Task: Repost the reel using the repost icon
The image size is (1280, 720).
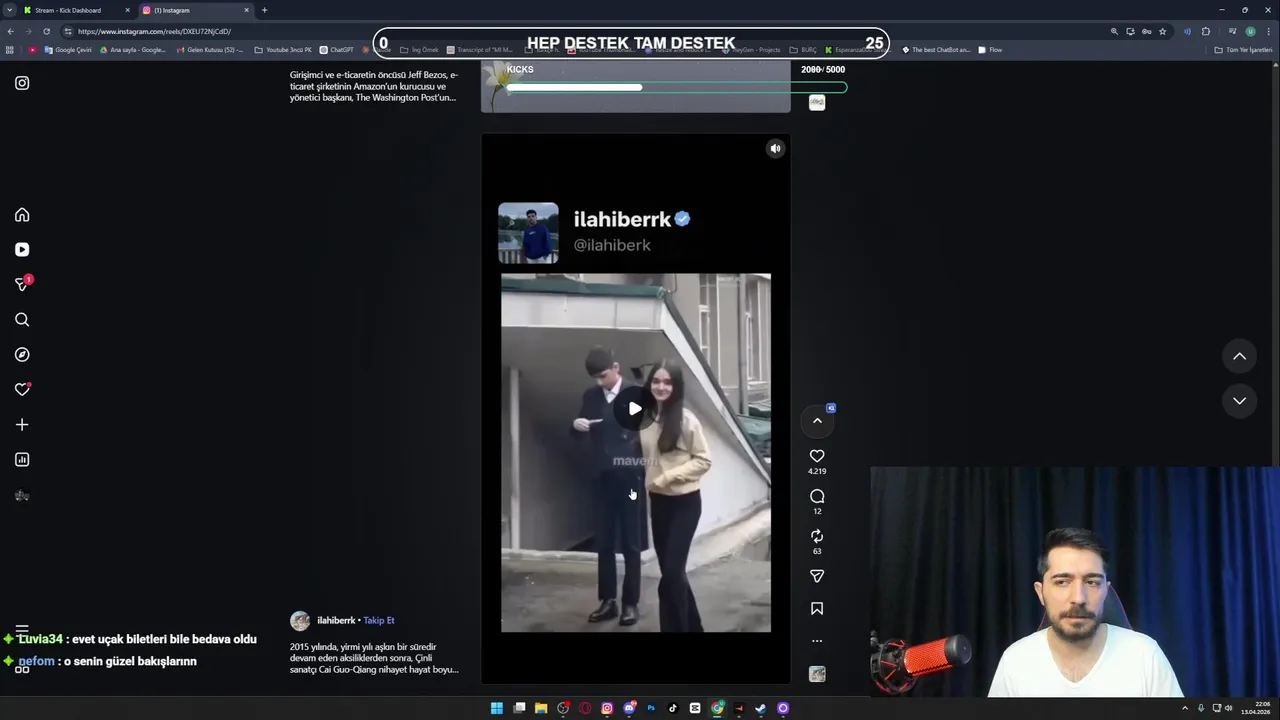Action: click(817, 536)
